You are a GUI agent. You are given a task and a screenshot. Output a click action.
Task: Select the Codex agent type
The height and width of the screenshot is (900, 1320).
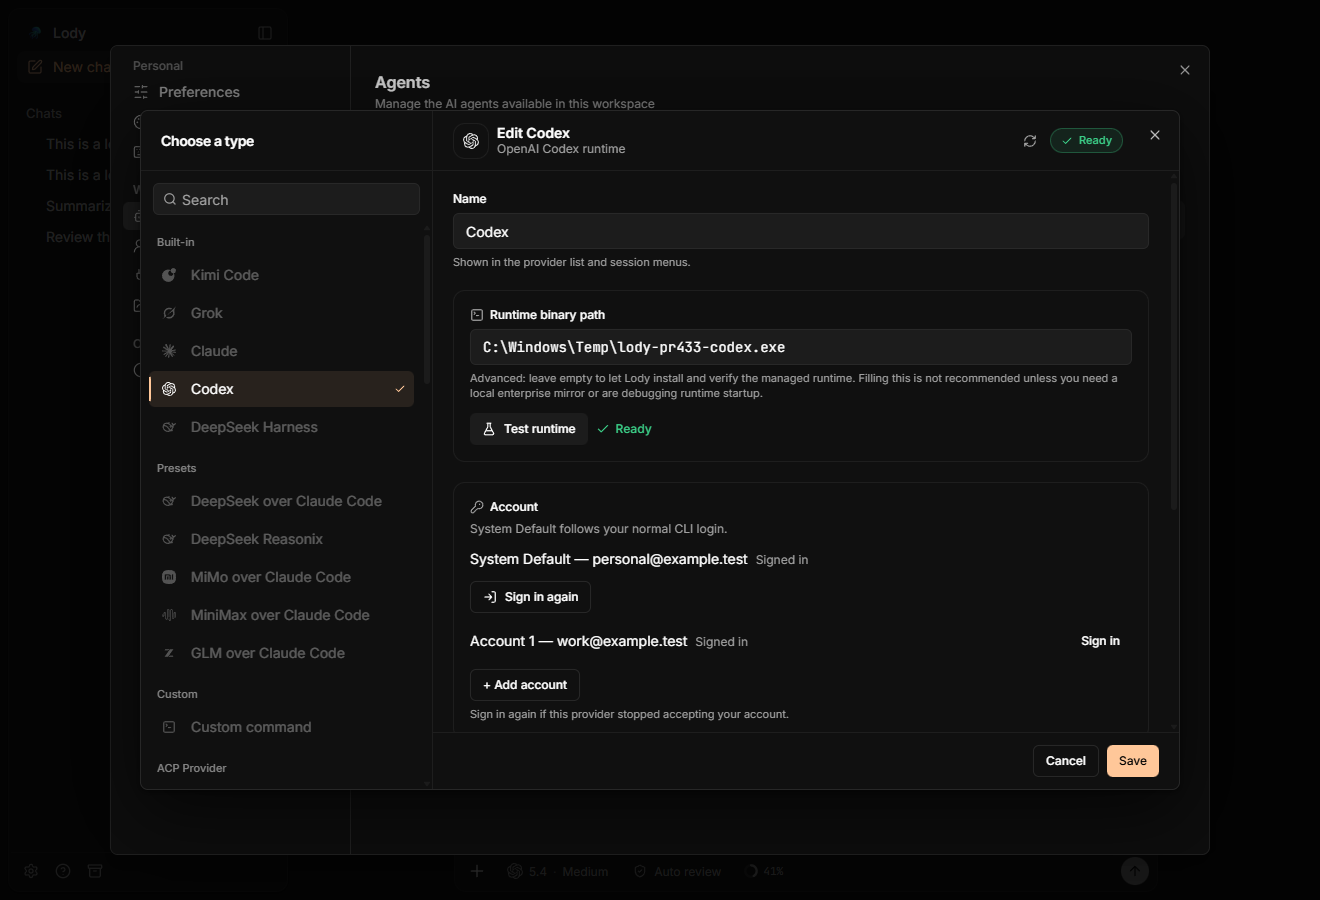[282, 389]
